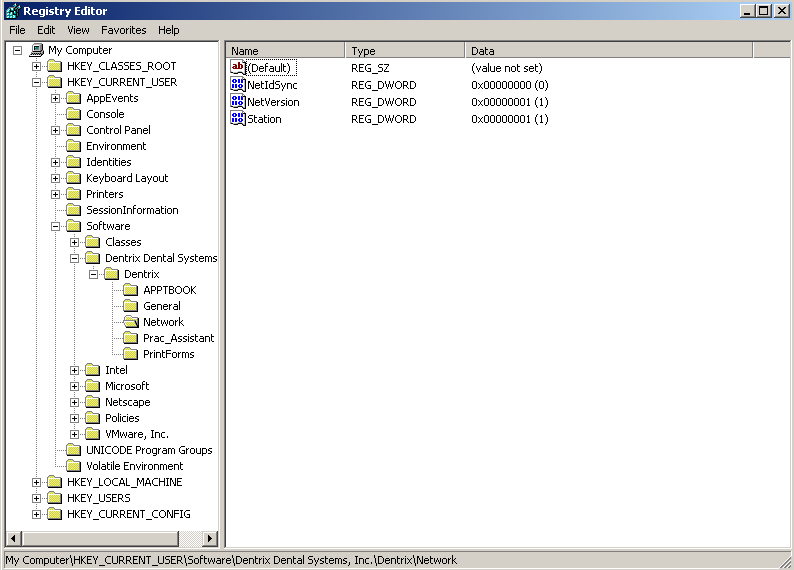Select the Dentrix Dental Systems tree label
Image resolution: width=794 pixels, height=570 pixels.
(161, 258)
